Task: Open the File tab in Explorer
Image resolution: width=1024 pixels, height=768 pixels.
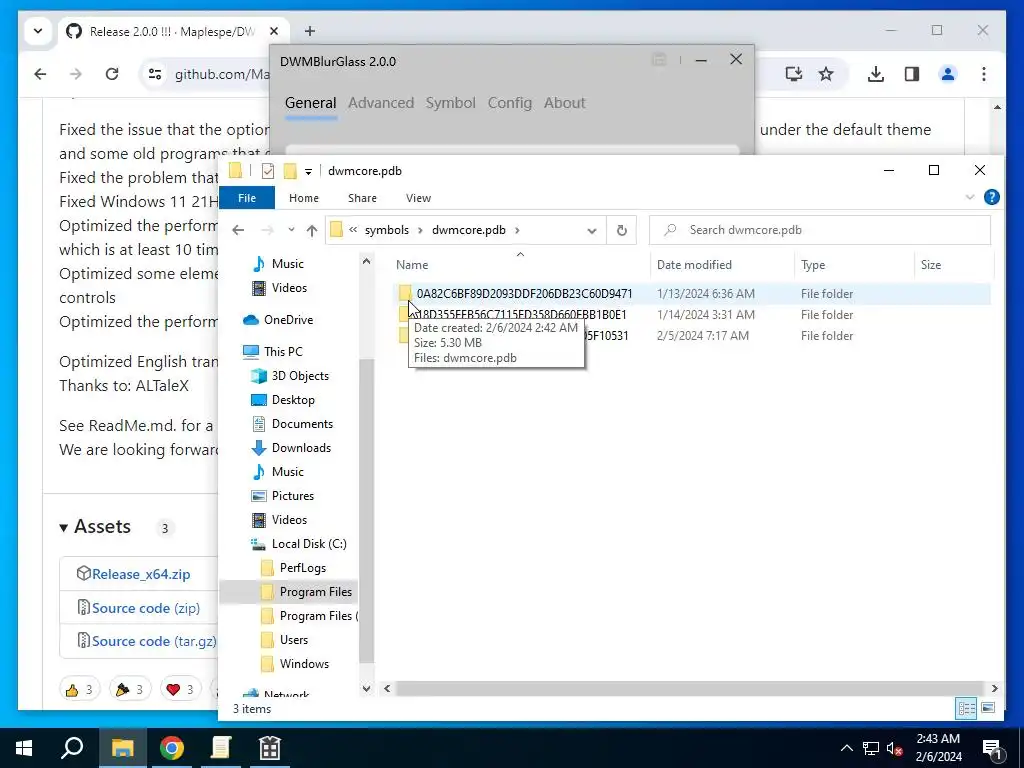Action: click(247, 198)
